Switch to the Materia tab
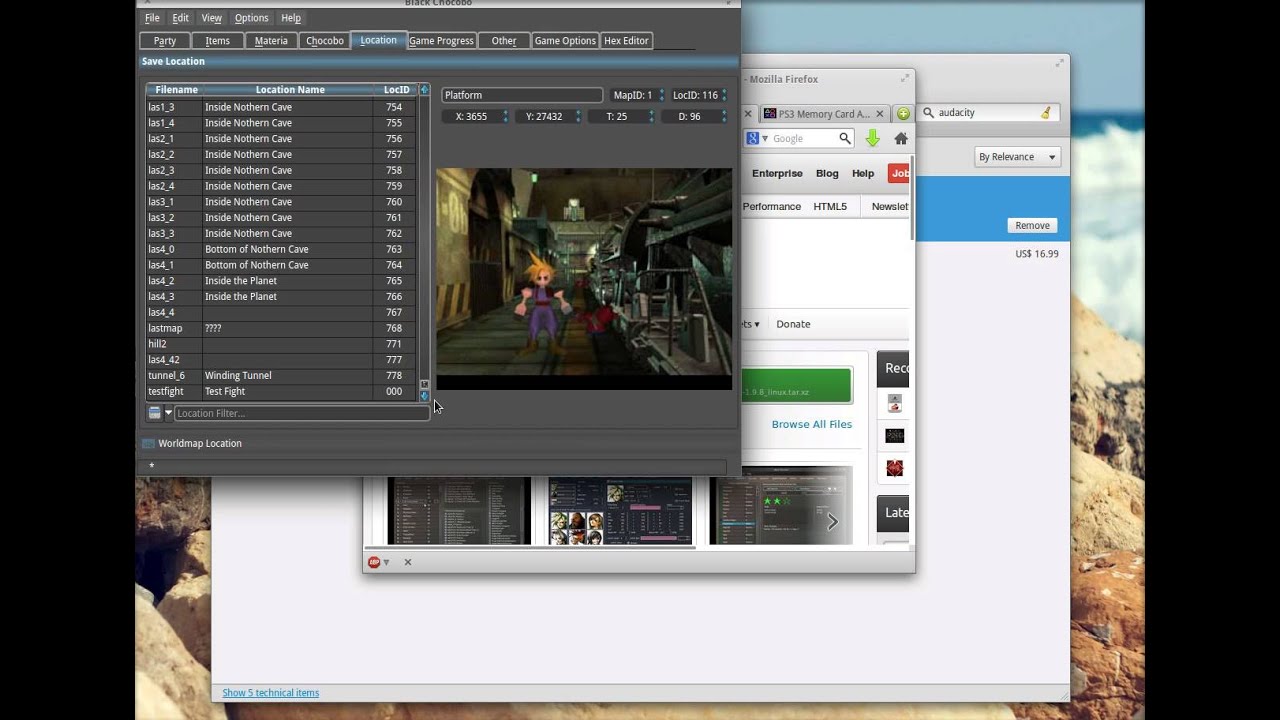1280x720 pixels. [x=271, y=41]
